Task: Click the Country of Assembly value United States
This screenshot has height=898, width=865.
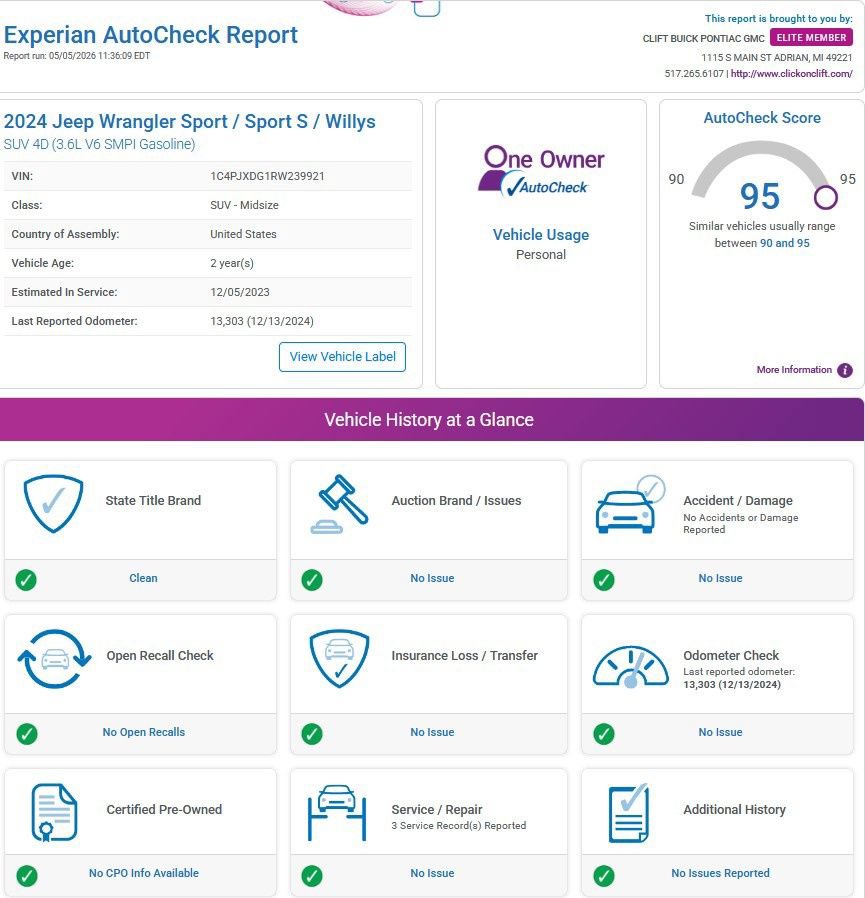Action: point(243,234)
